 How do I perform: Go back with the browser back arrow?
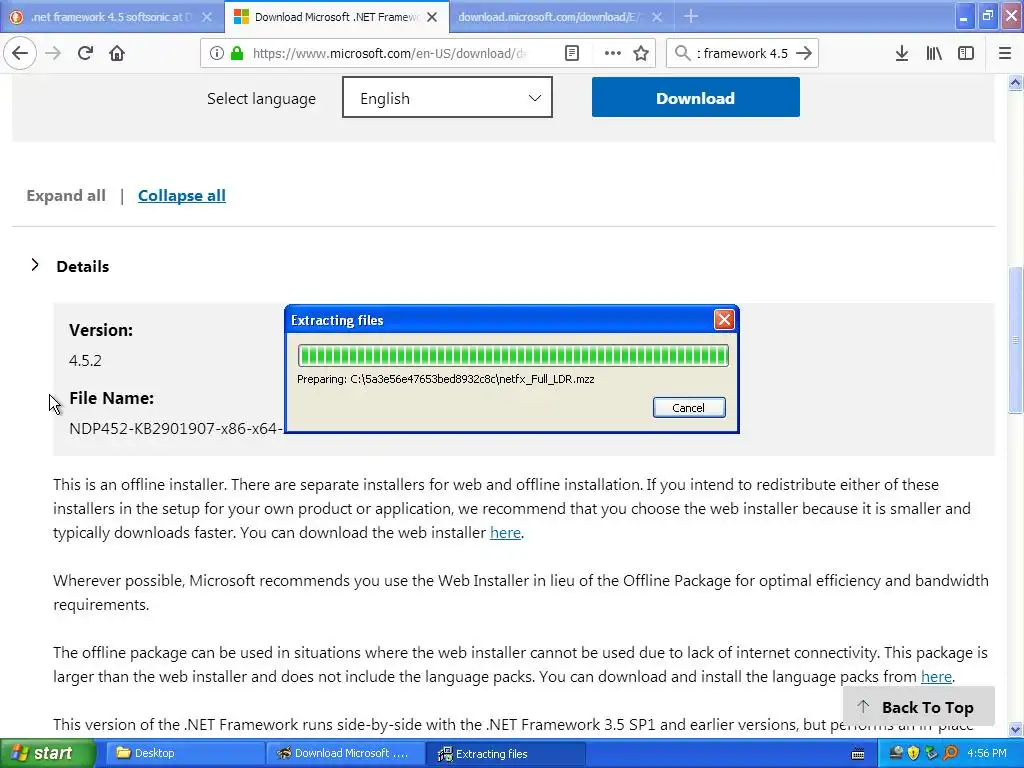tap(20, 53)
